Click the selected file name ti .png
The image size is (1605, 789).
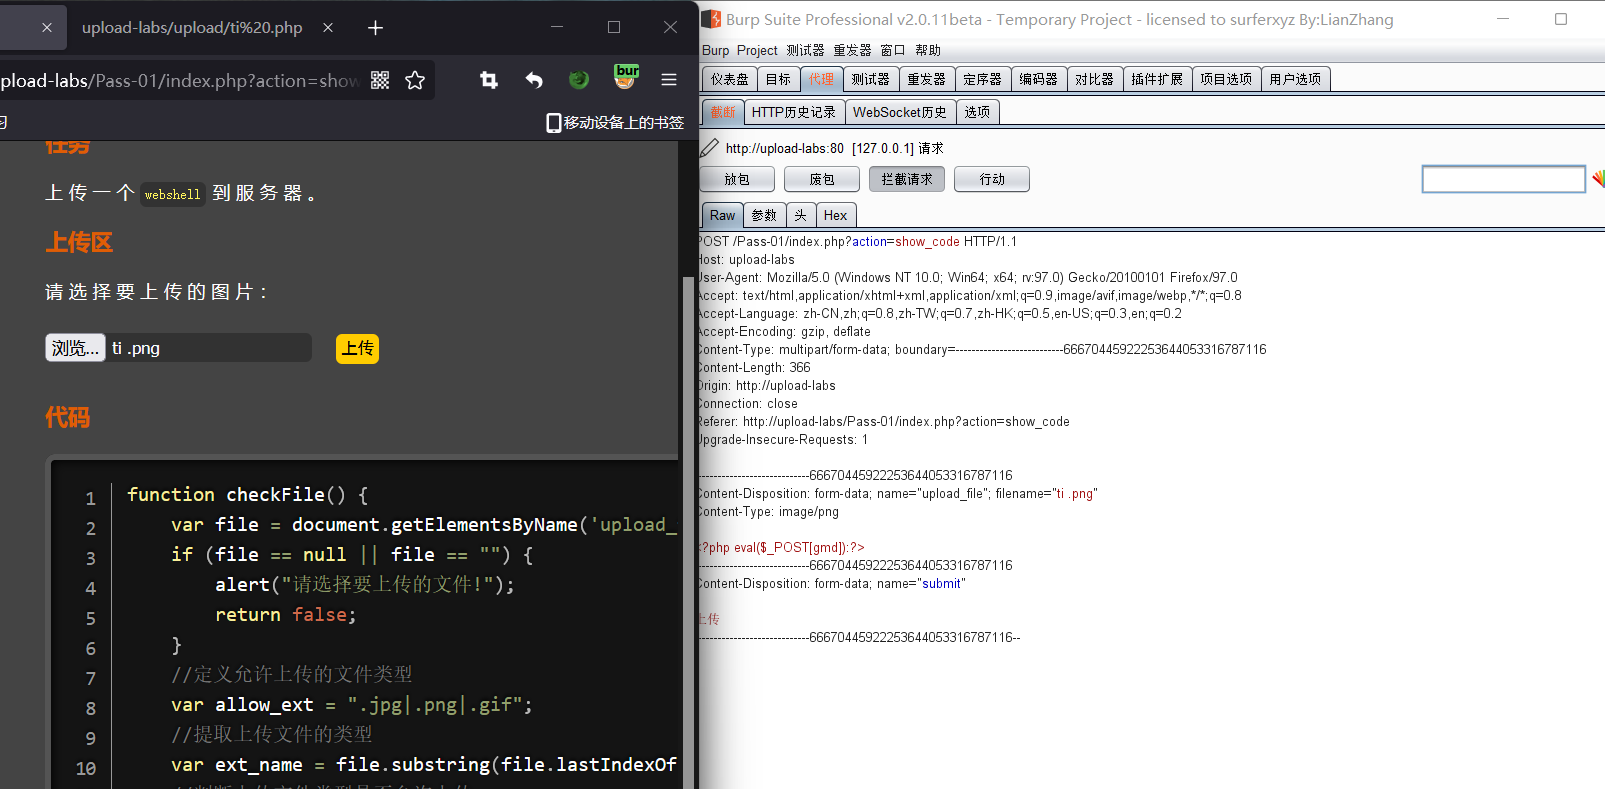[x=136, y=348]
